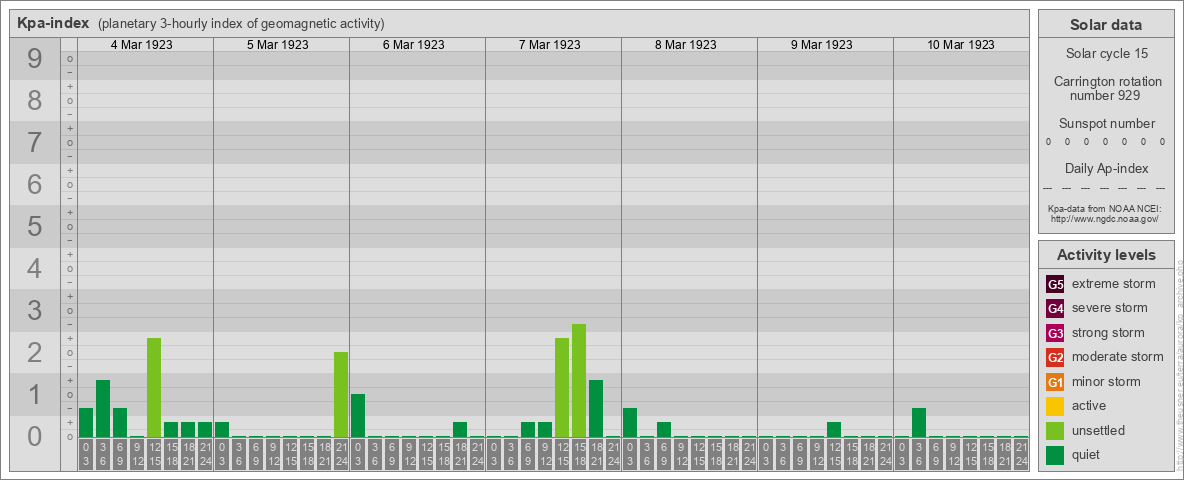Click the Solar cycle 15 text
The image size is (1184, 480).
point(1106,54)
